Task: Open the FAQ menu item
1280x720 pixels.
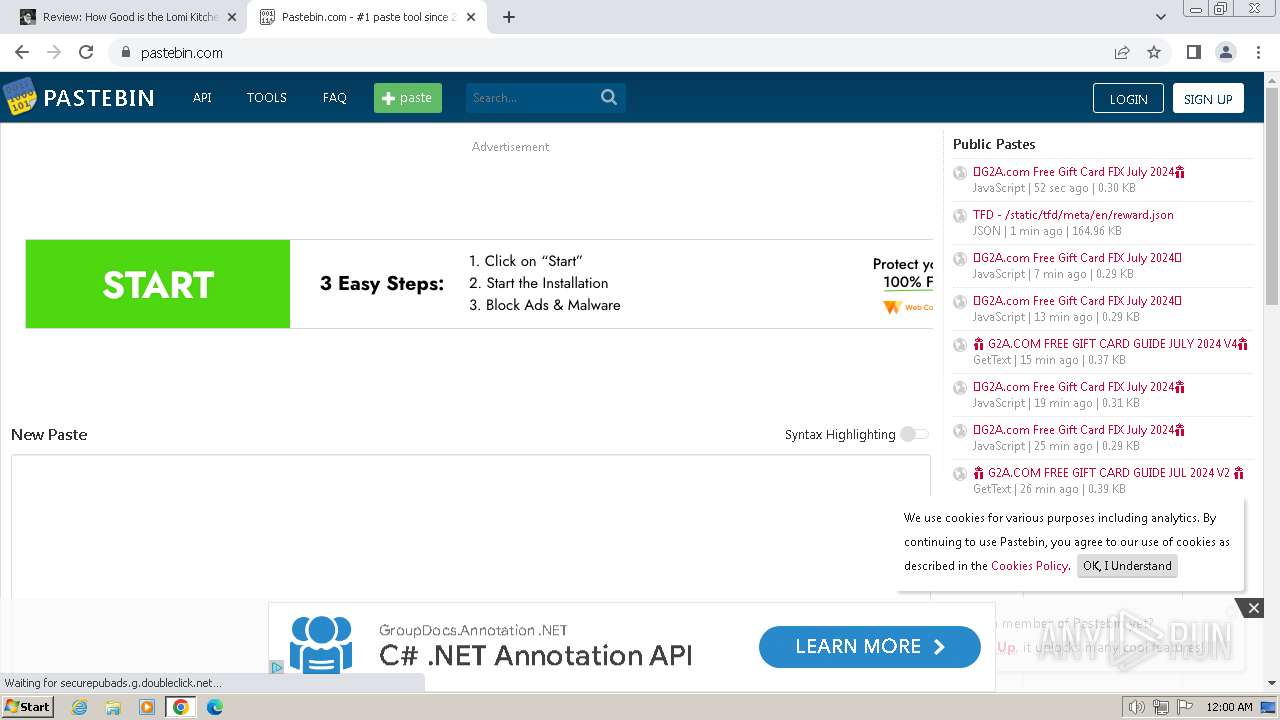Action: (335, 97)
